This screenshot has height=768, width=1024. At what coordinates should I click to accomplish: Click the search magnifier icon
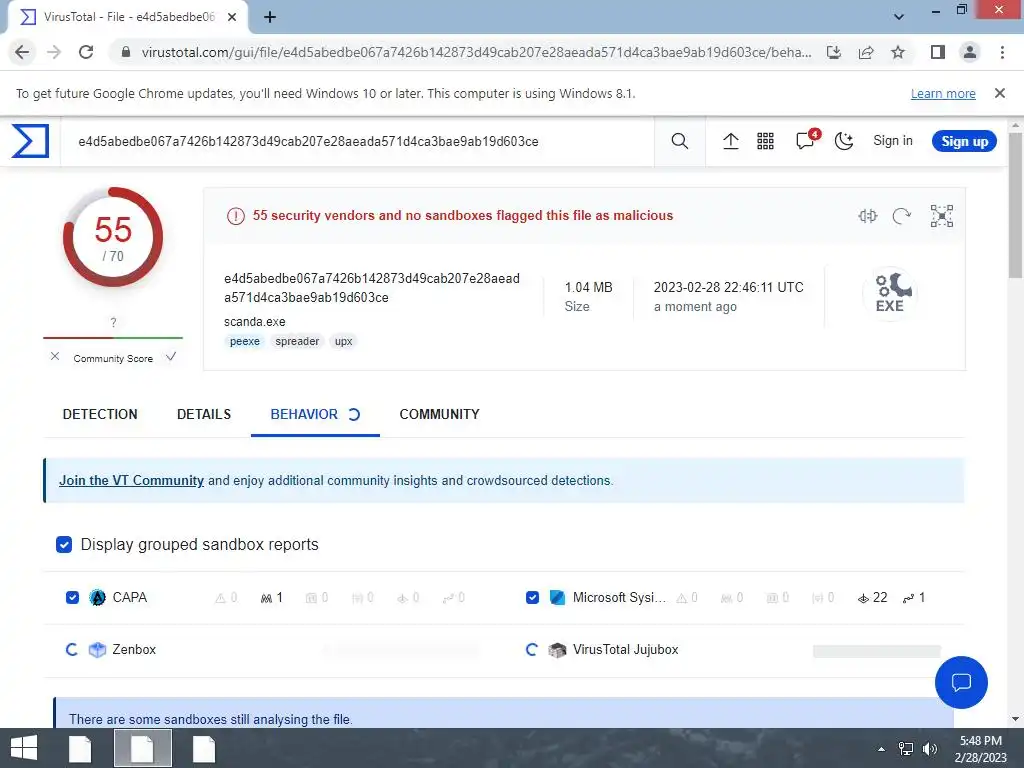(x=679, y=141)
